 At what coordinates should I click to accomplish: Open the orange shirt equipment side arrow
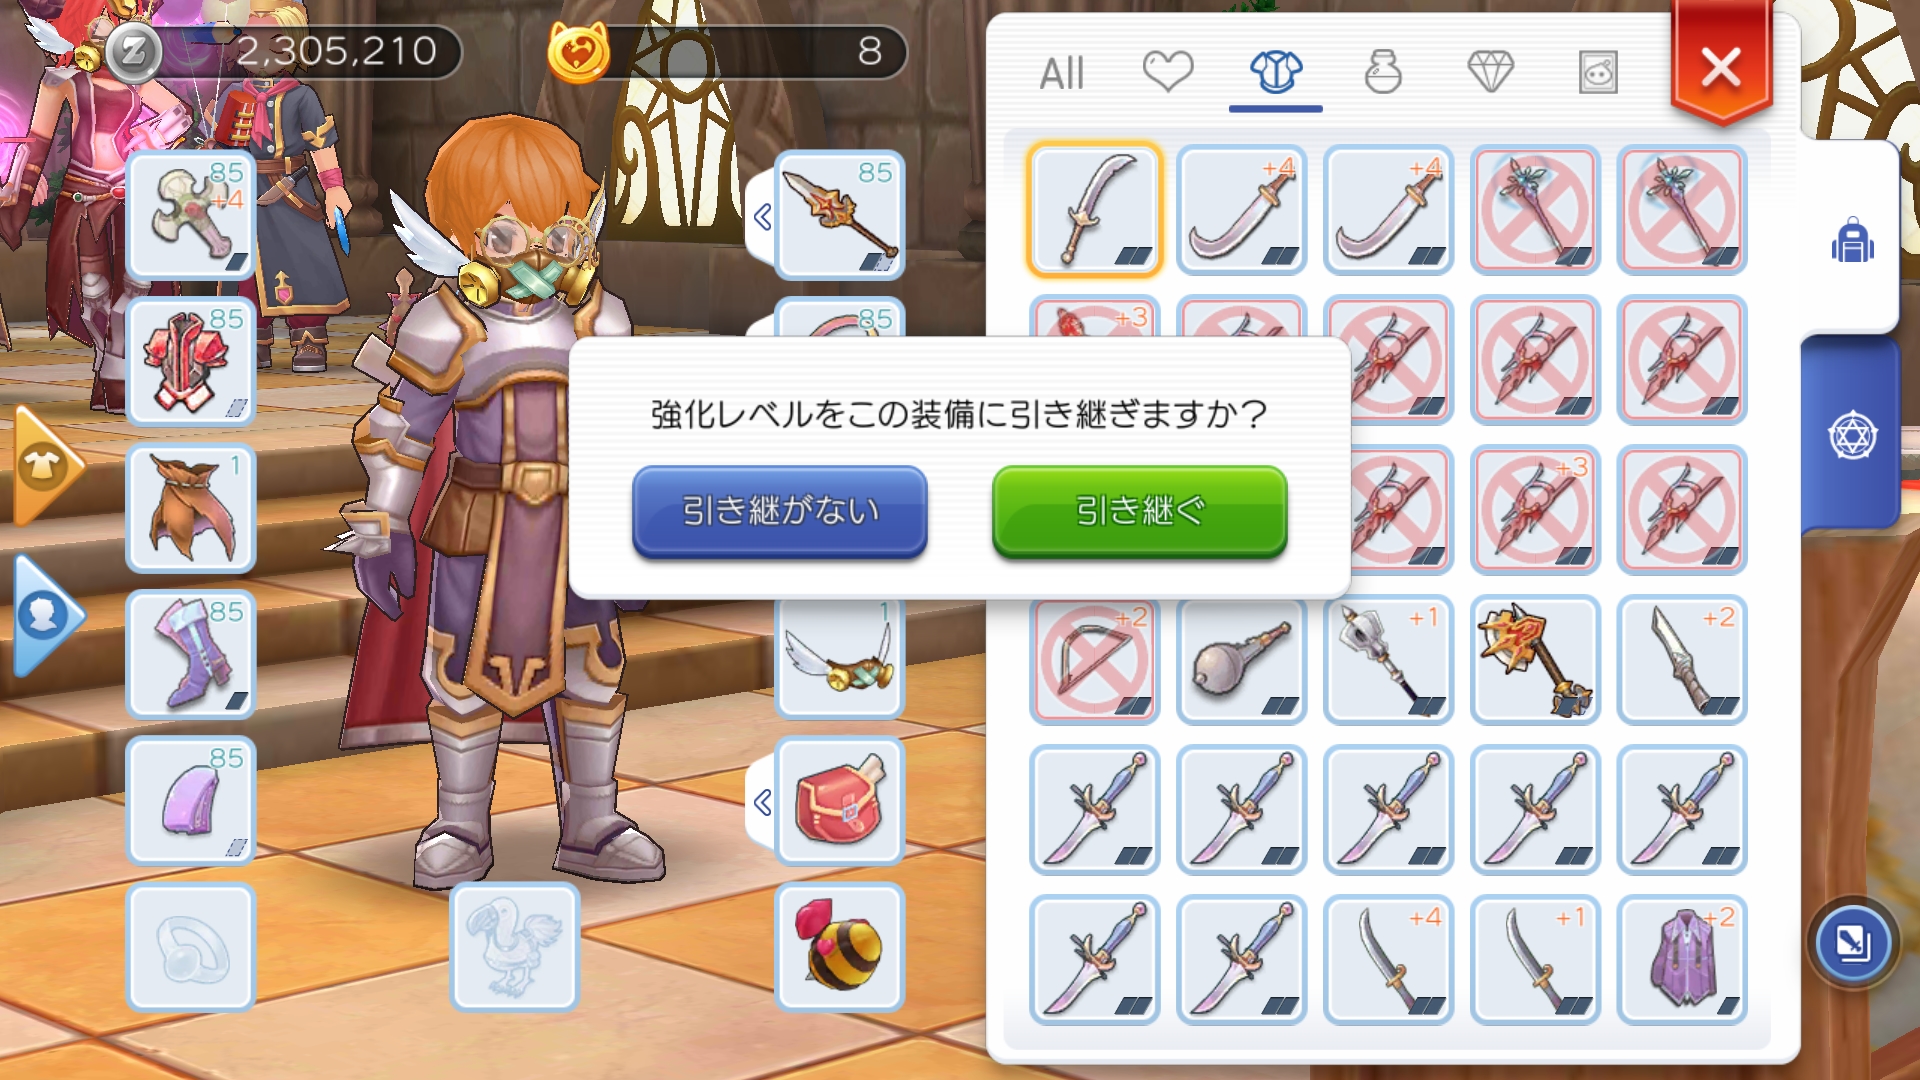[45, 466]
